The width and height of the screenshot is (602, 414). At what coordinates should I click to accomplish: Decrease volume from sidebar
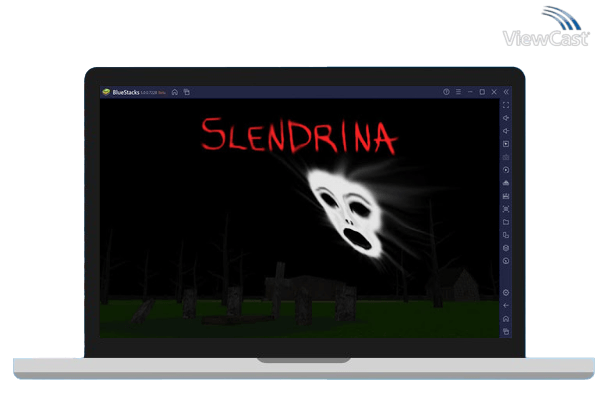point(506,131)
